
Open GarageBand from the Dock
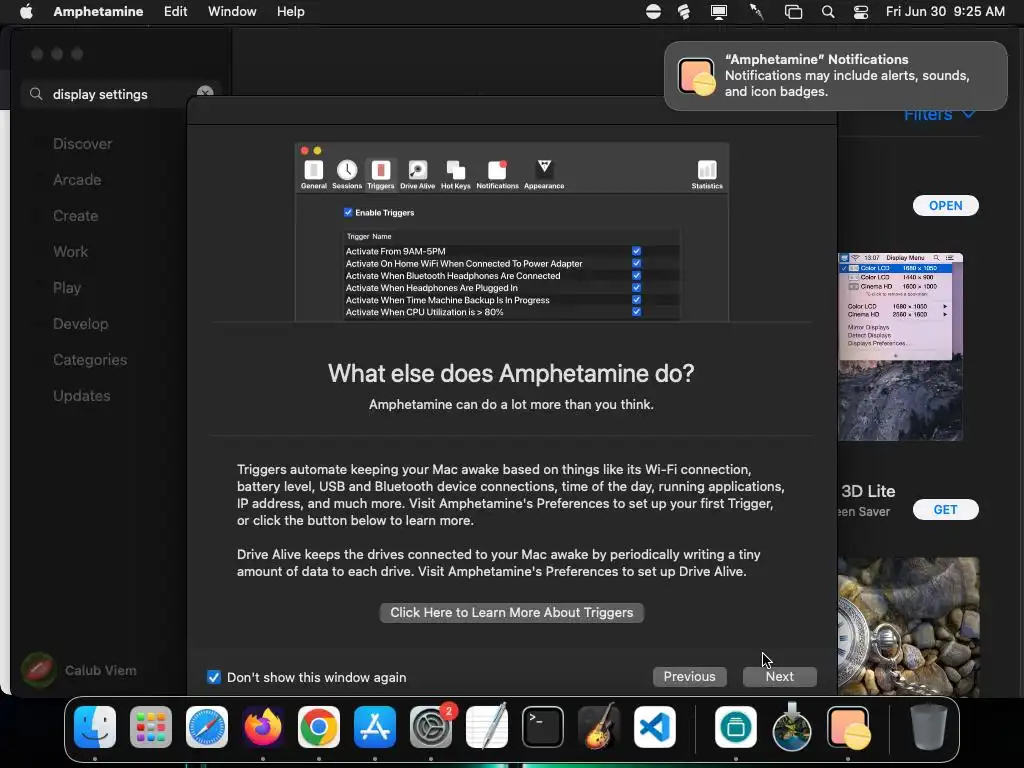pos(598,727)
